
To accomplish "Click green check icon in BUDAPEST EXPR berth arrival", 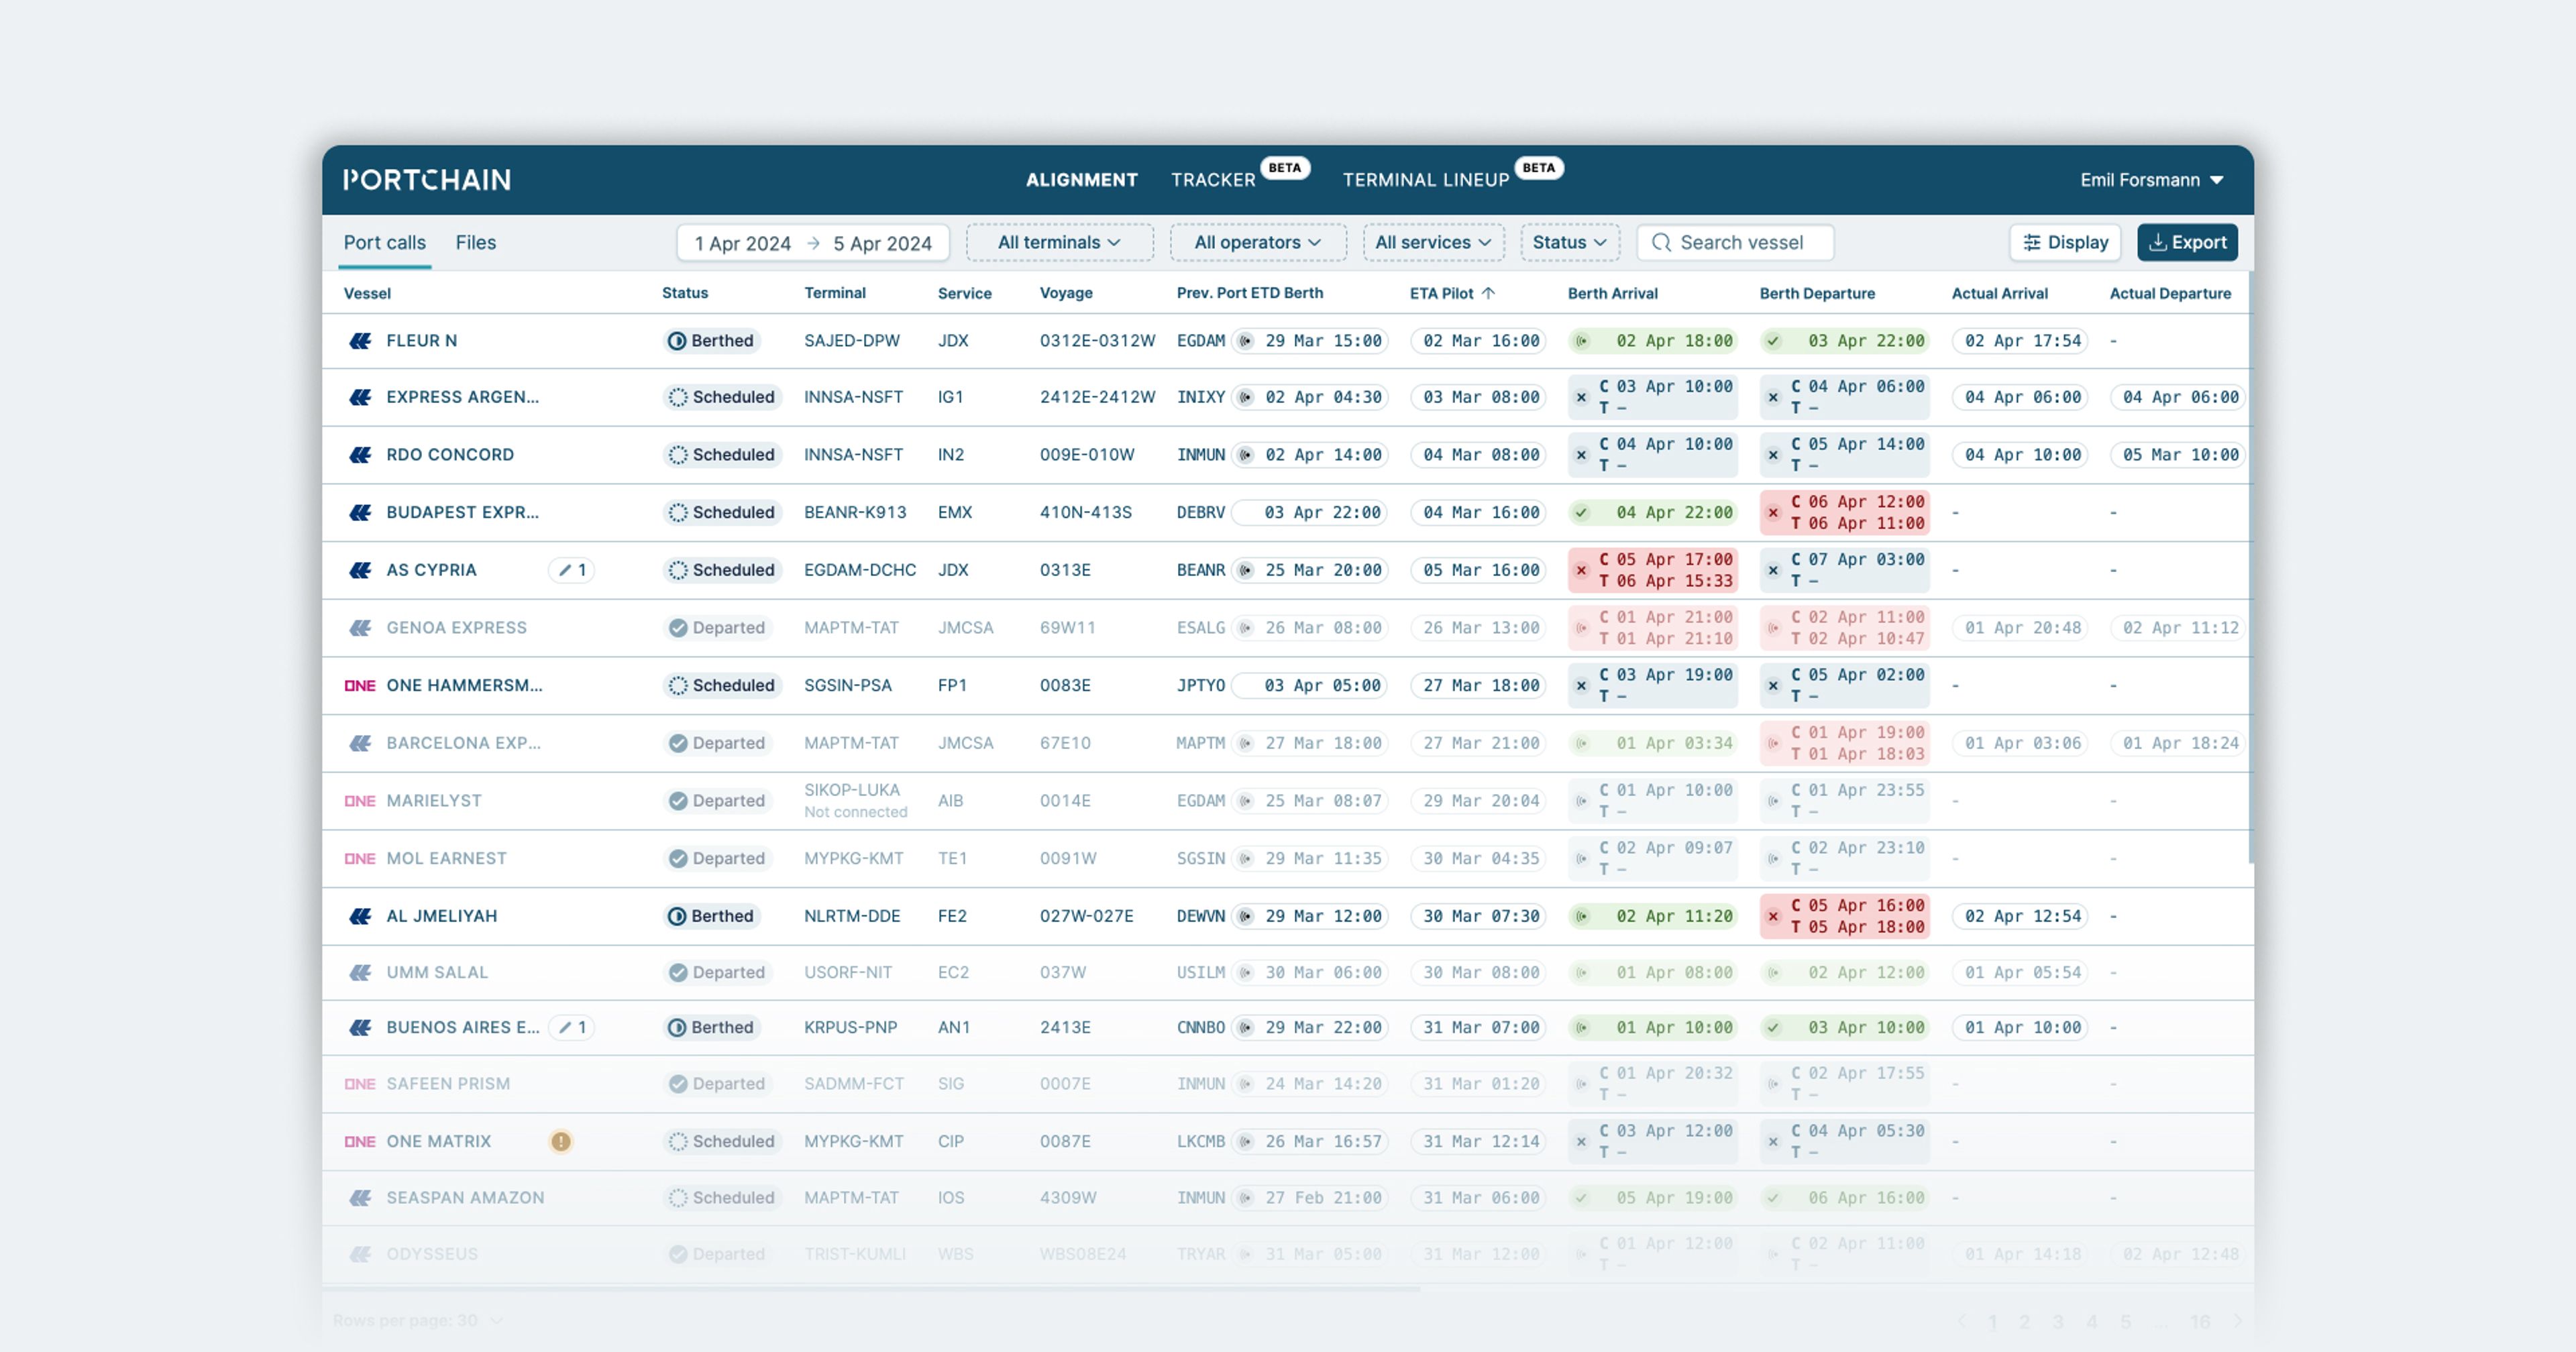I will [1581, 513].
